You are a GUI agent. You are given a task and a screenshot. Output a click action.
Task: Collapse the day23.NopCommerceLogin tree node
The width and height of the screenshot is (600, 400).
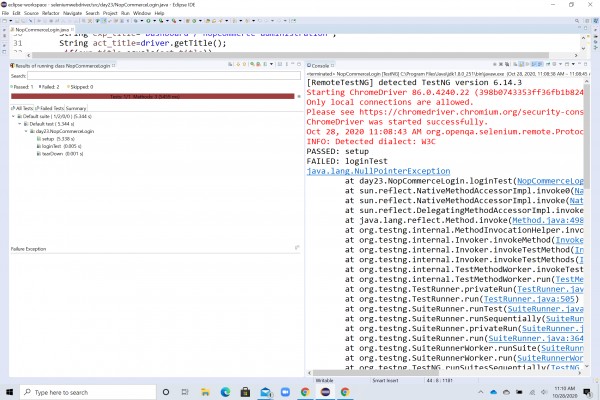[x=26, y=131]
